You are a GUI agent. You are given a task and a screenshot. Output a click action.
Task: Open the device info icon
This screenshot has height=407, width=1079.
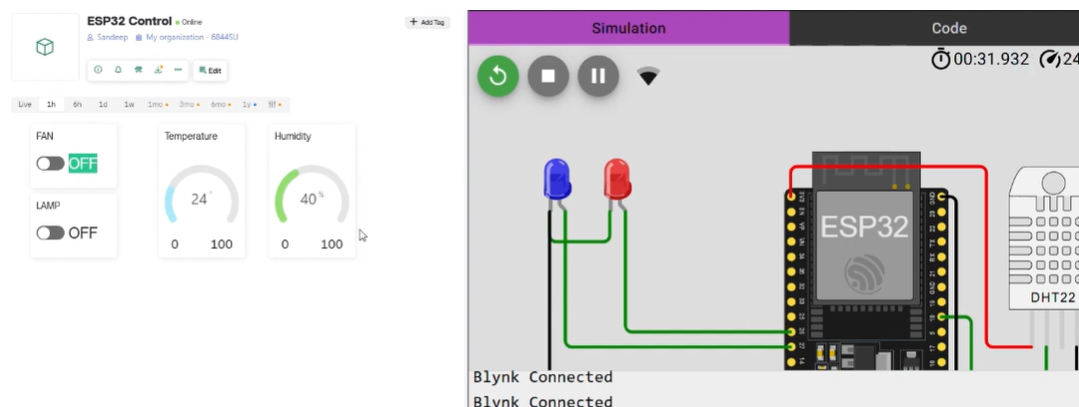pos(98,70)
